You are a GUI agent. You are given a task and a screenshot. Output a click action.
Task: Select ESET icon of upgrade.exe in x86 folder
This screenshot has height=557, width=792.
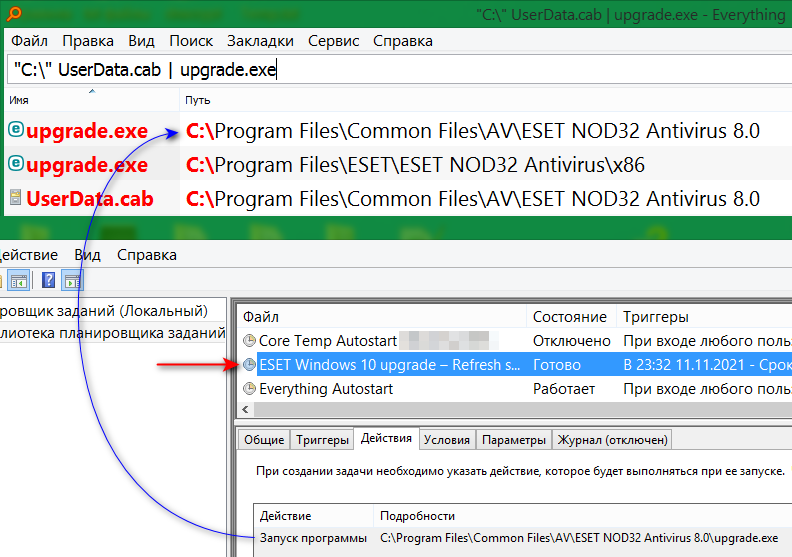16,164
